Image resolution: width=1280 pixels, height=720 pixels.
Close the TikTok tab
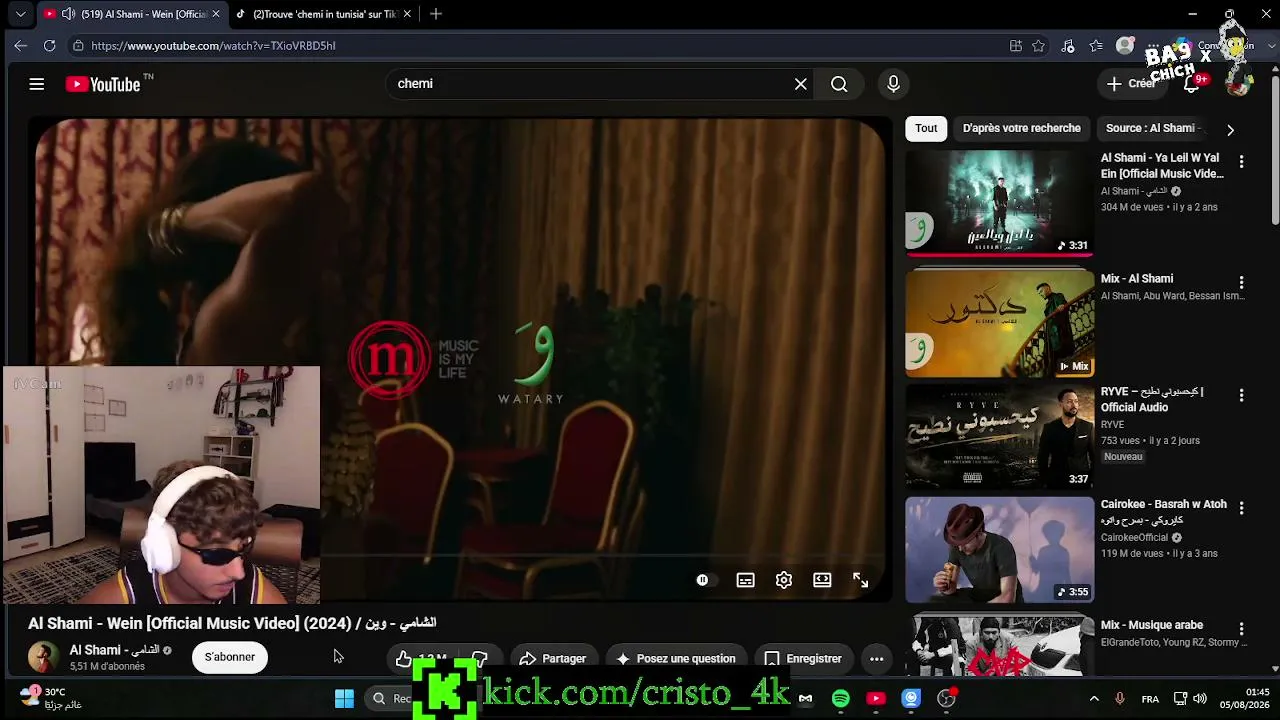point(407,14)
